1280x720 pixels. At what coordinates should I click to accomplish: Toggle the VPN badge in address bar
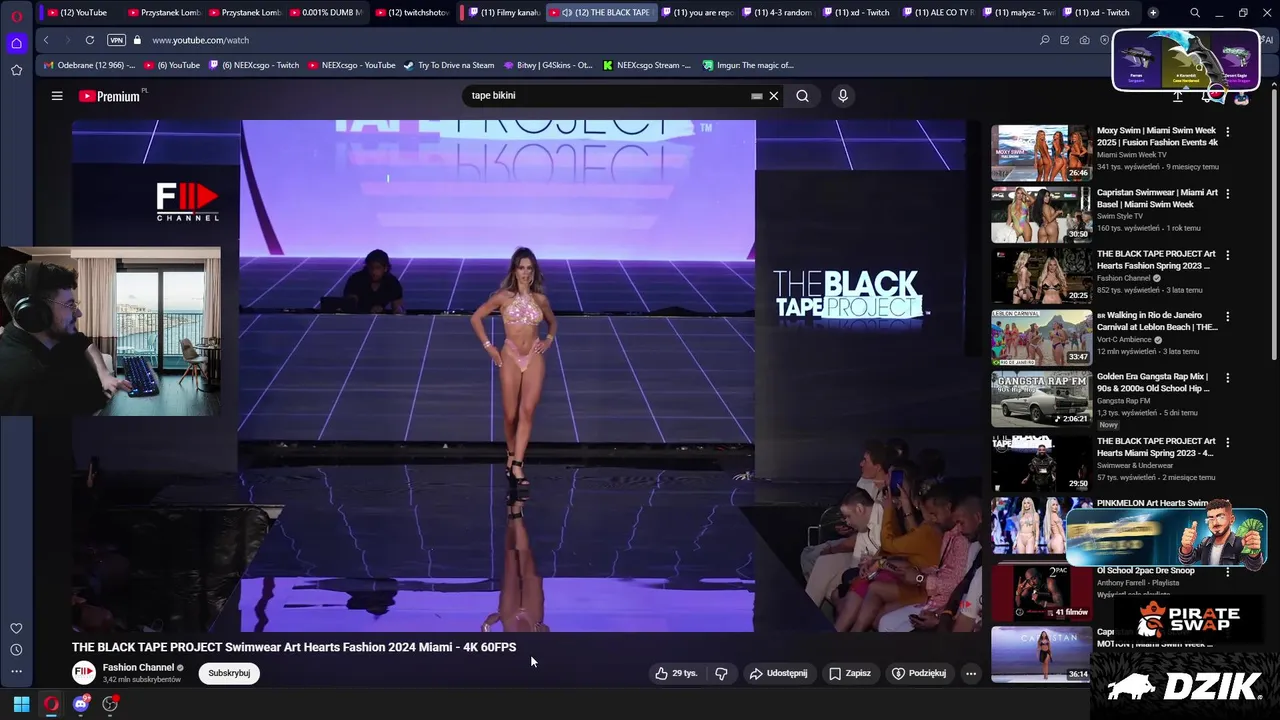116,40
